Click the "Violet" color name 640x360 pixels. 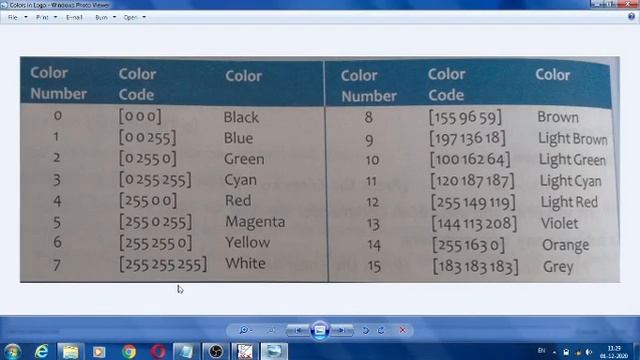pos(560,223)
